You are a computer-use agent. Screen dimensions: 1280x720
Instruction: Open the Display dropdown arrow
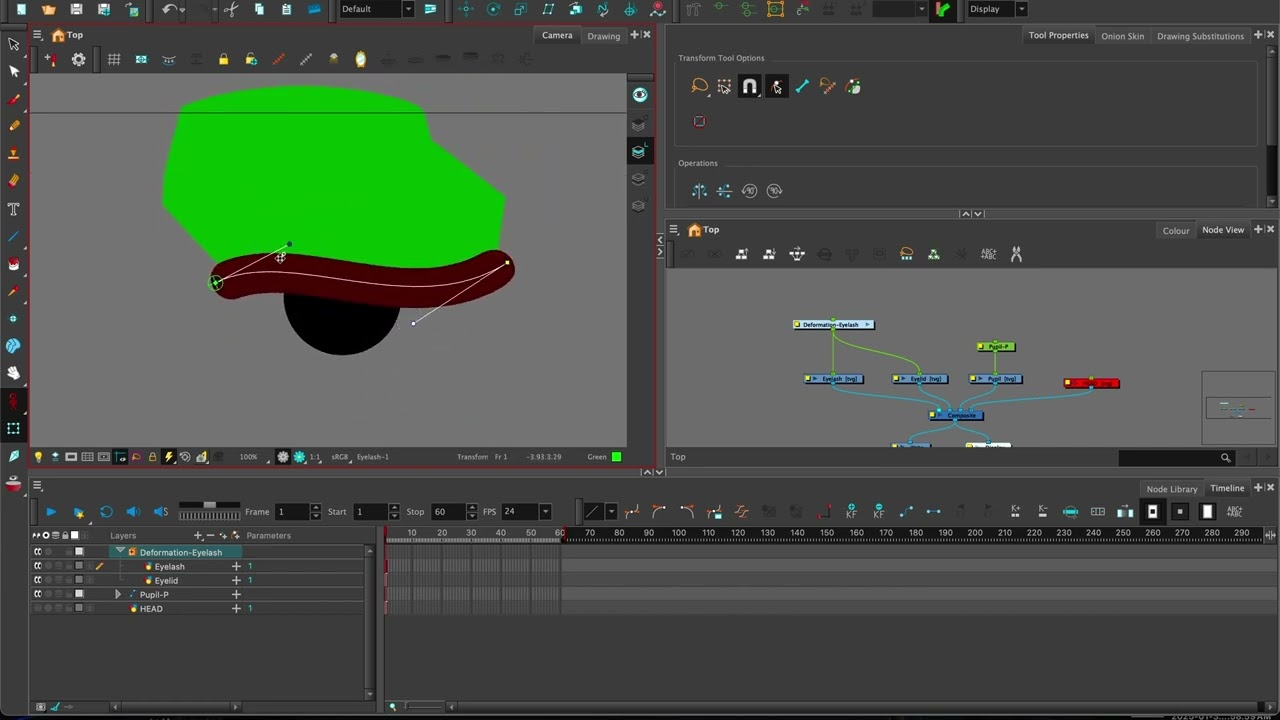pyautogui.click(x=1021, y=9)
